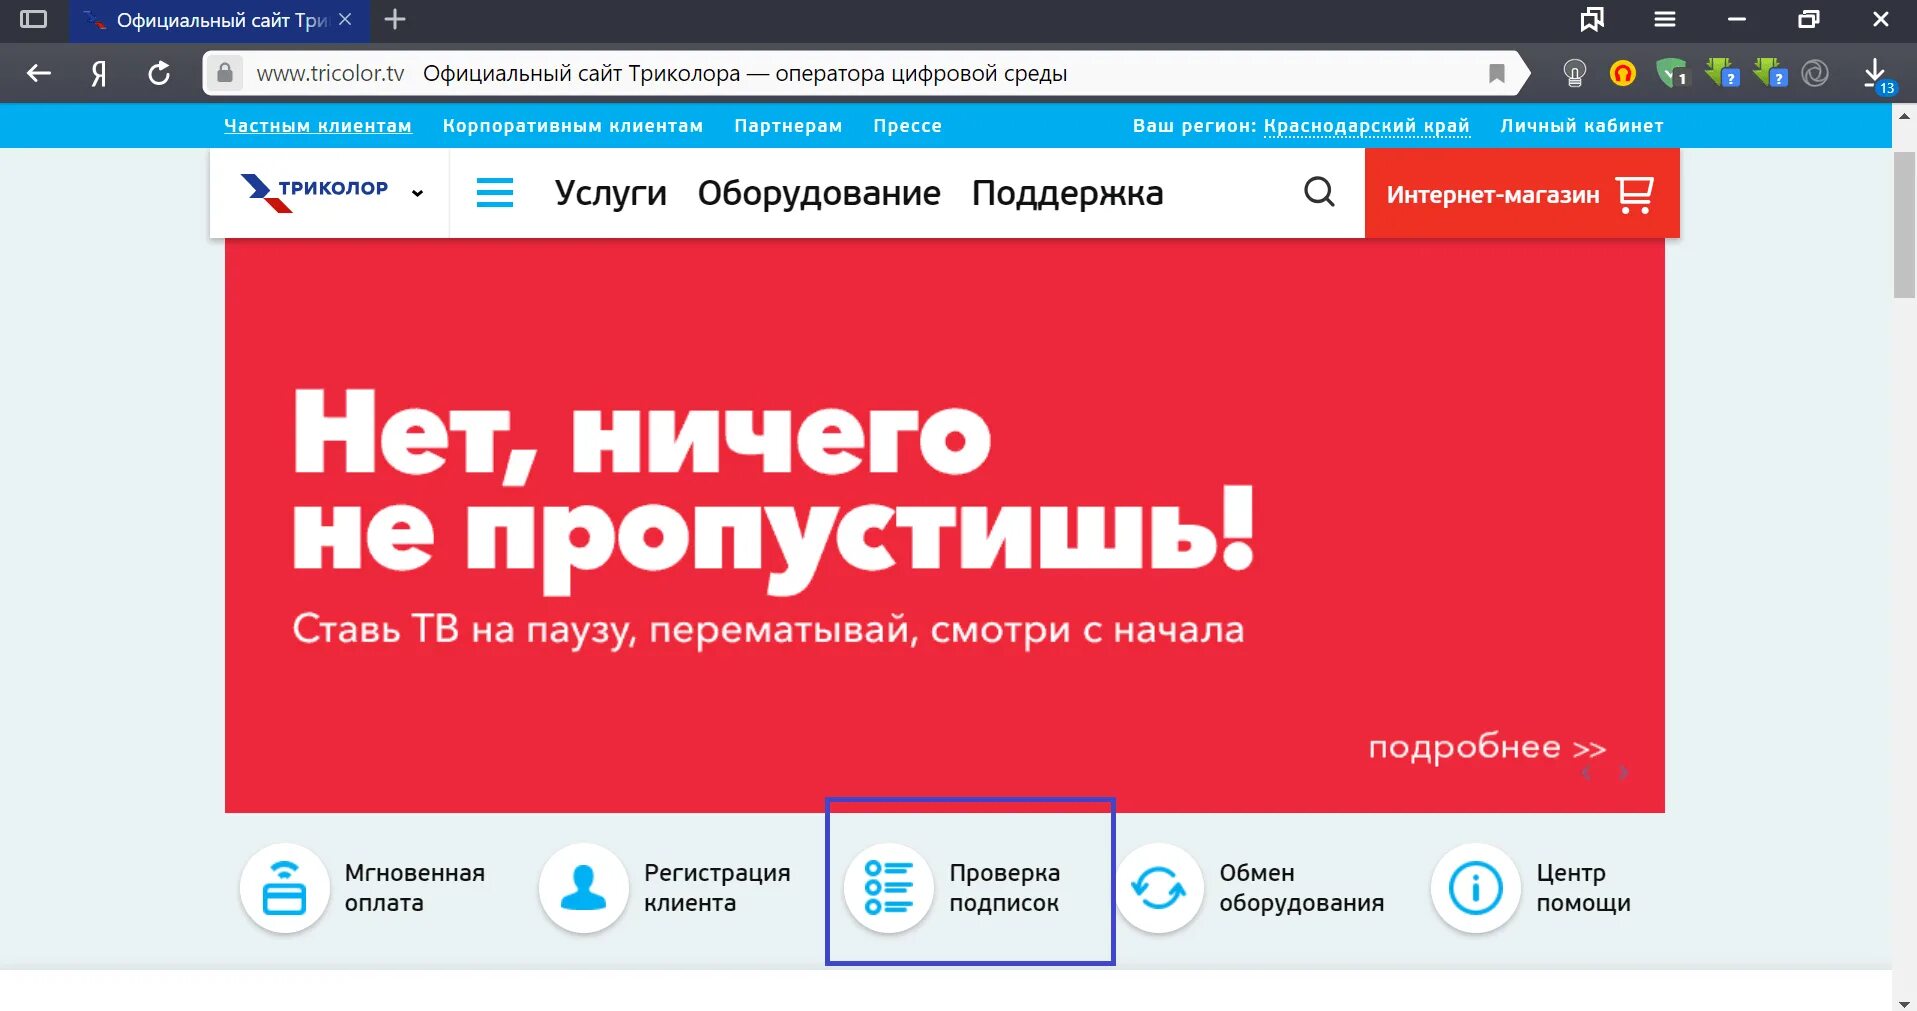Click the lightbulb extension icon

click(1575, 73)
